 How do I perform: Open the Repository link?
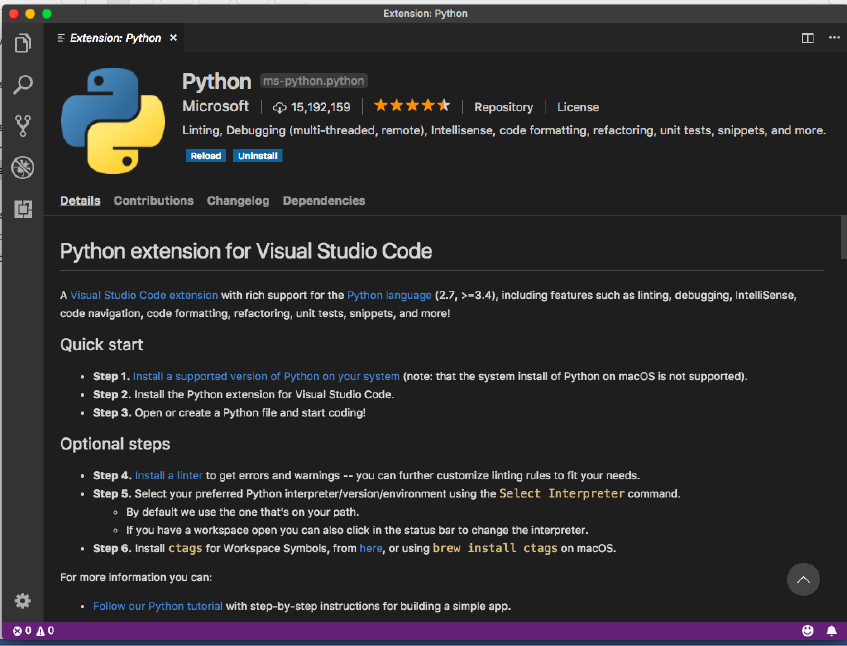503,107
